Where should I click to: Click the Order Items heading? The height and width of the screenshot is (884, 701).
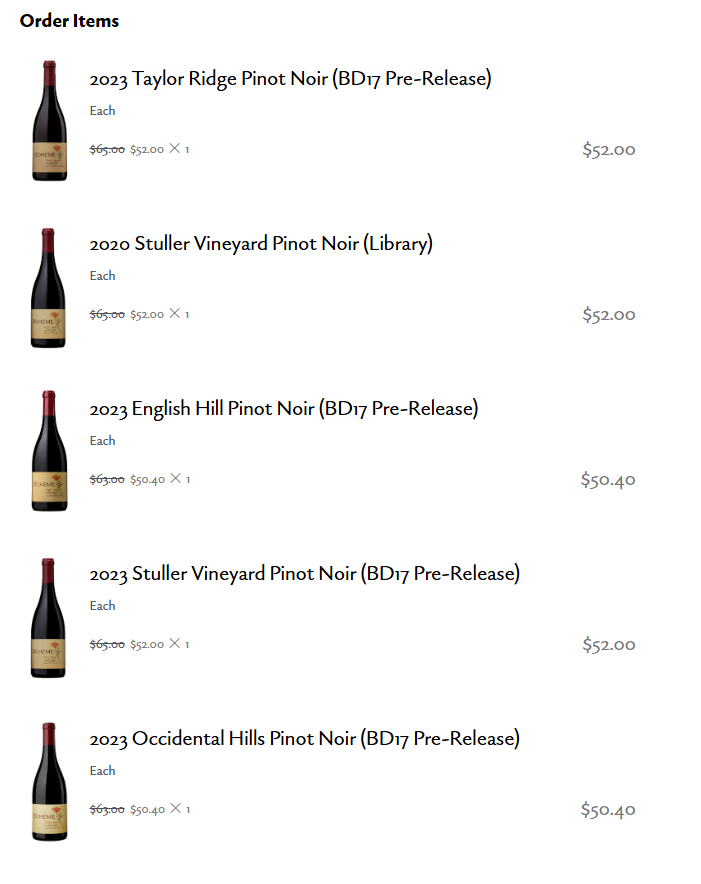pos(69,21)
